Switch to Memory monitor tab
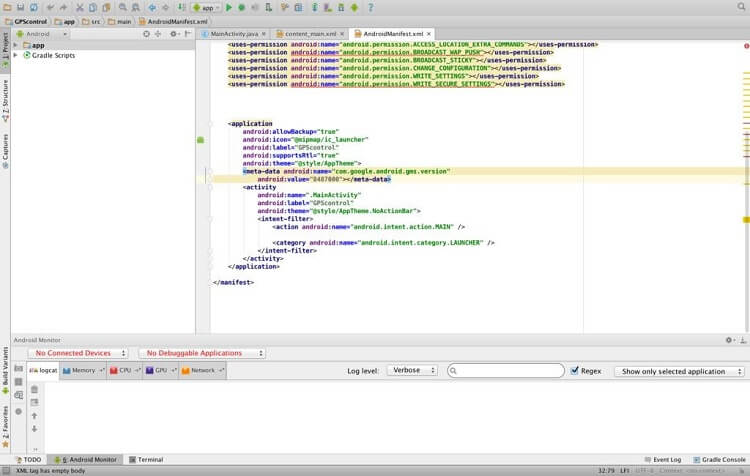Screen dimensions: 750x476 (83, 370)
